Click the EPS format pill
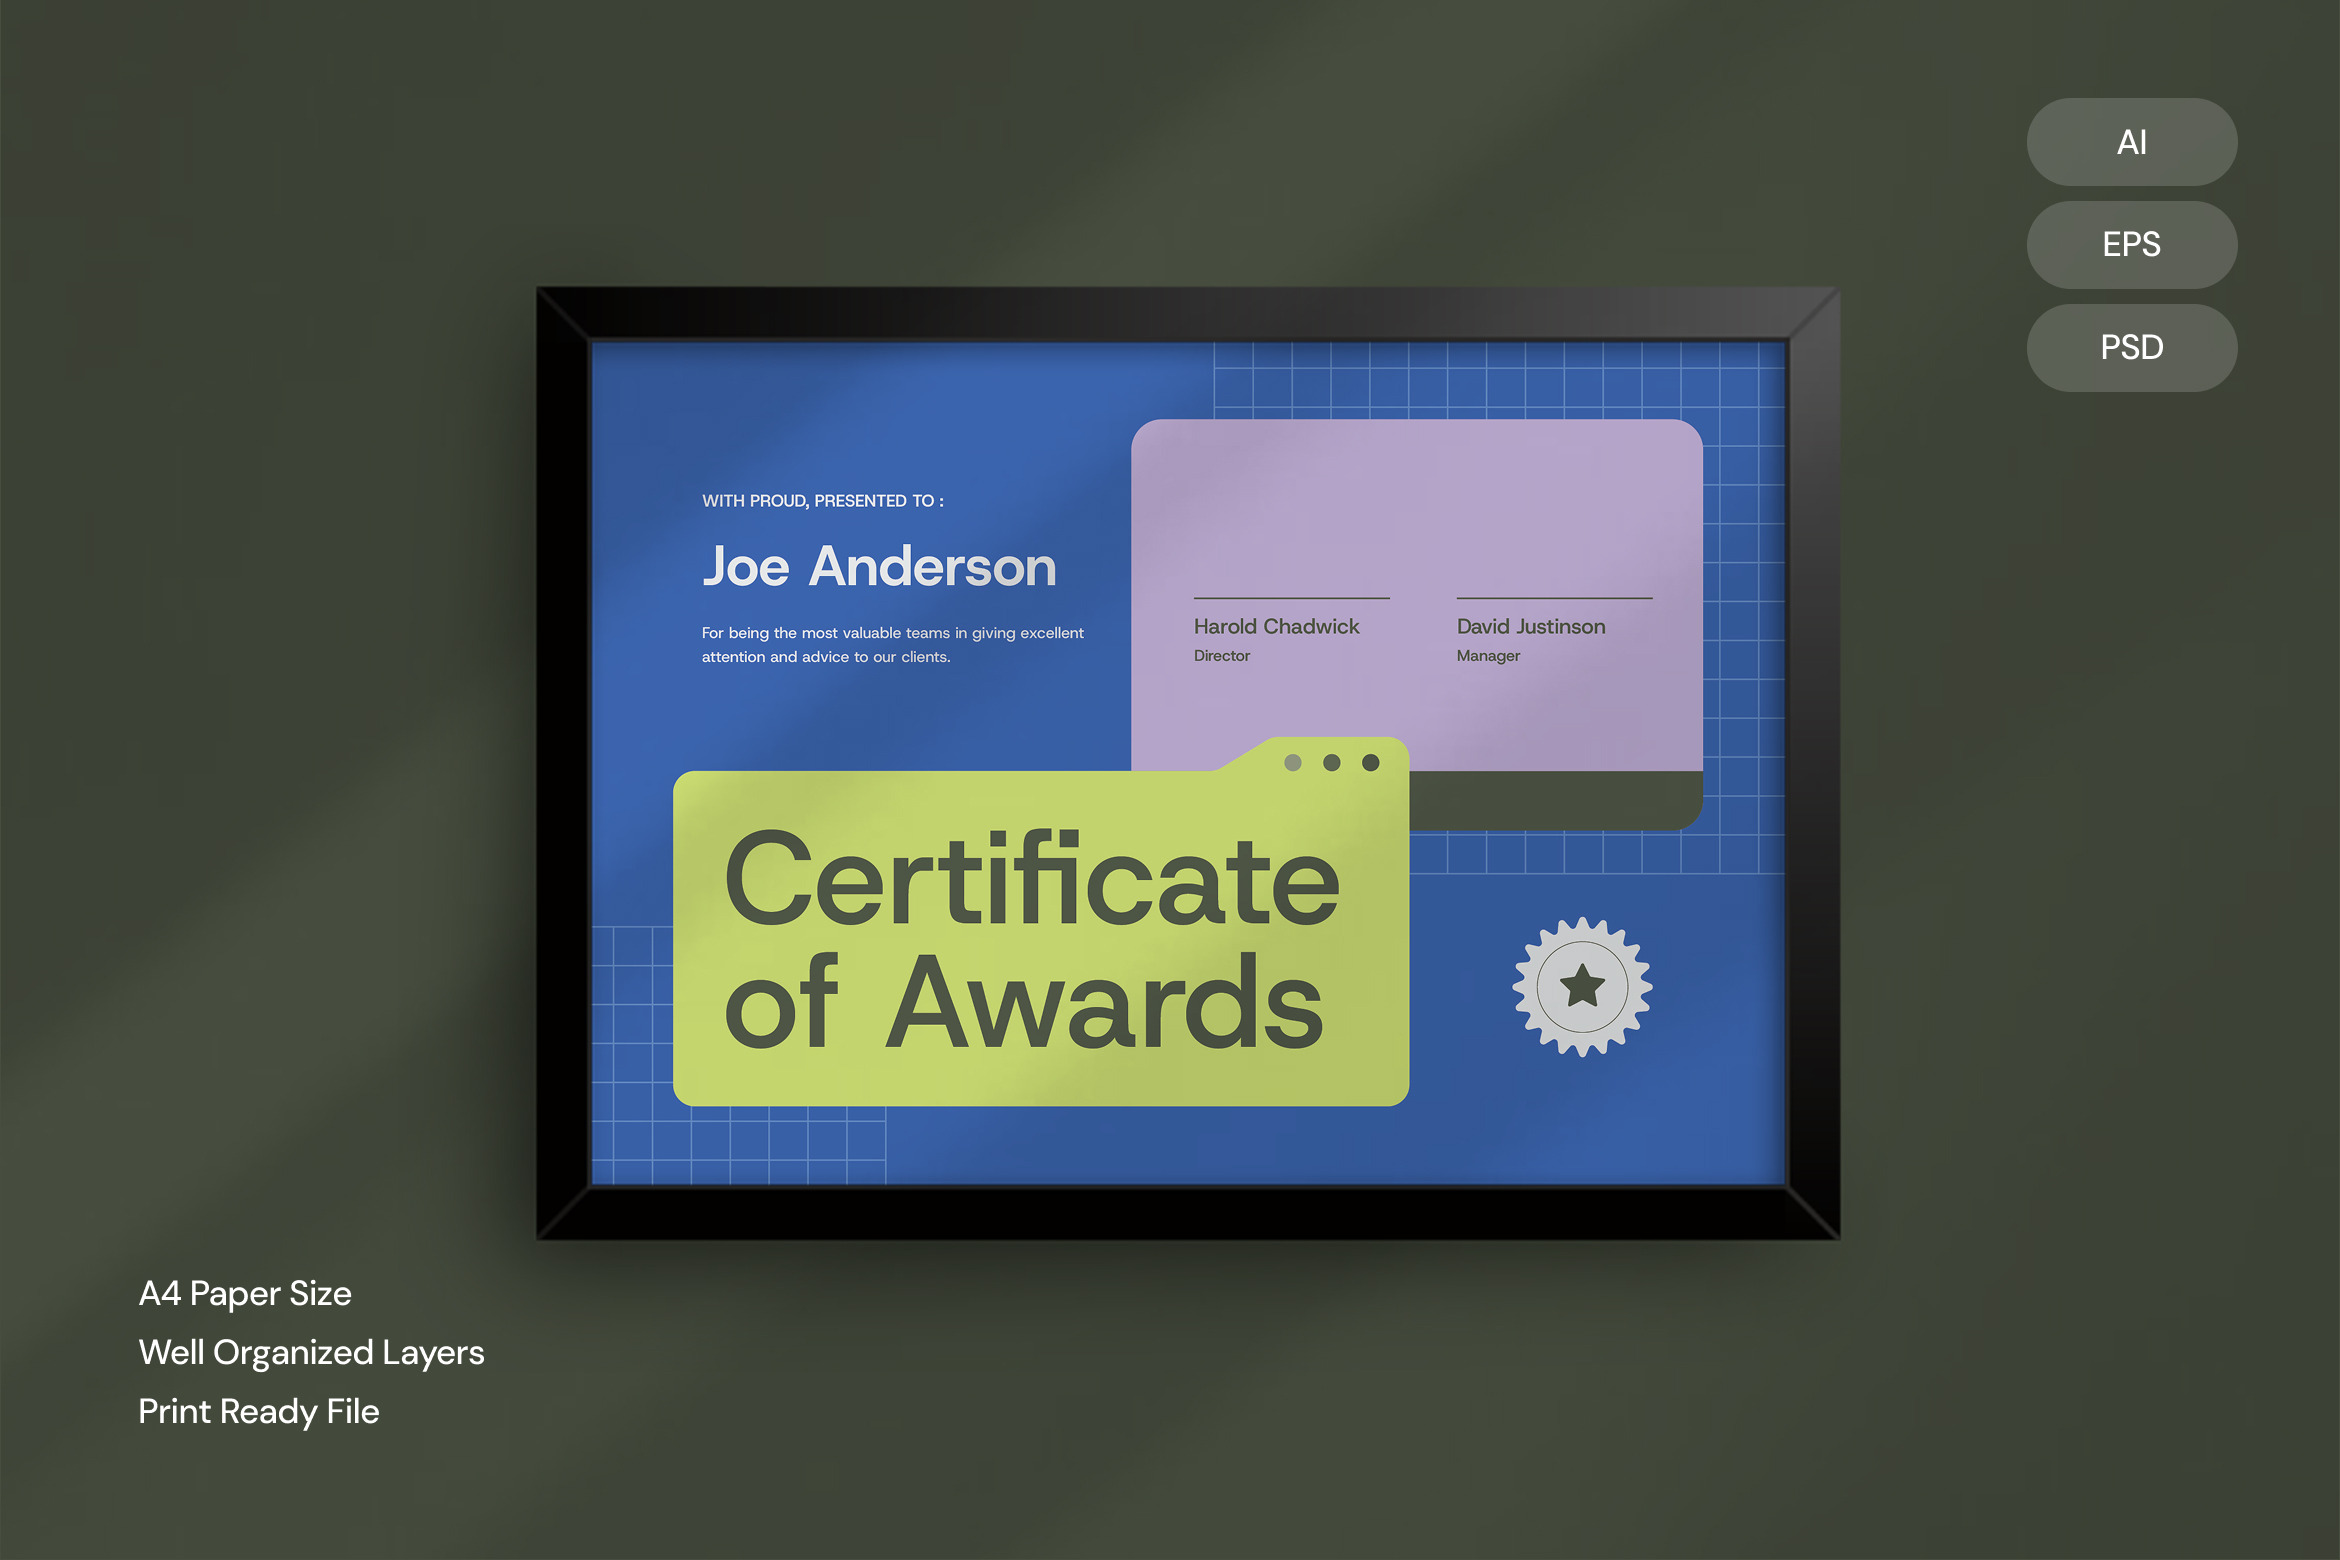Image resolution: width=2340 pixels, height=1560 pixels. point(2131,245)
